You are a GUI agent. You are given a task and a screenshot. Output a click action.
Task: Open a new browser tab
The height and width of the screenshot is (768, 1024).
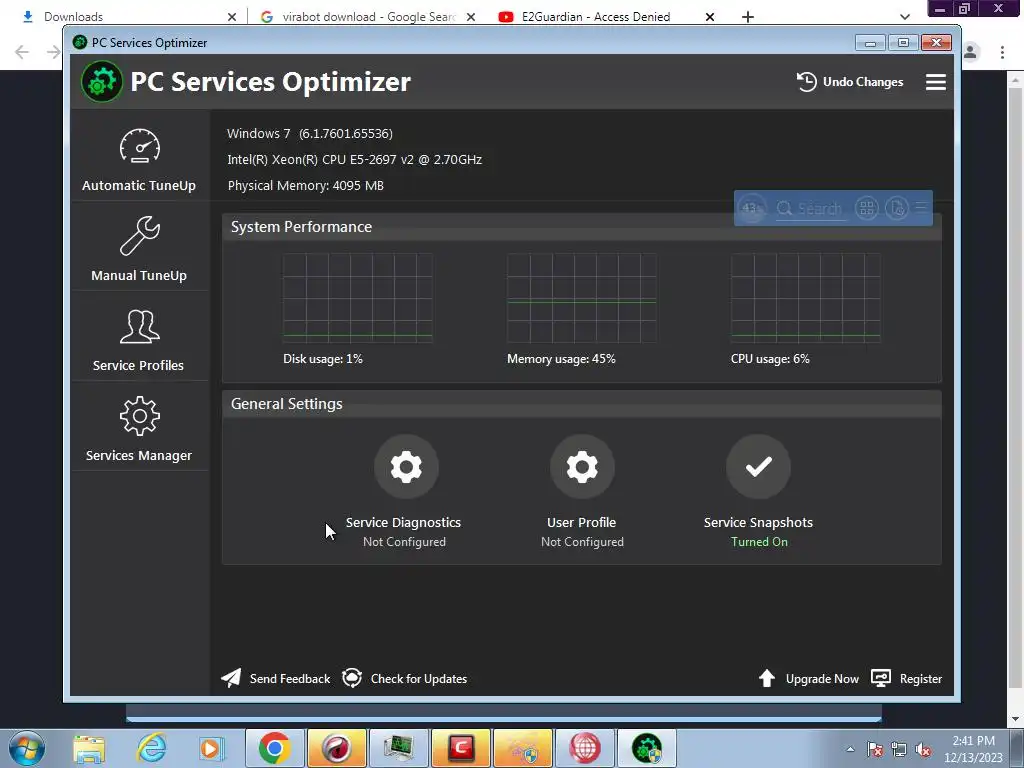(x=748, y=17)
